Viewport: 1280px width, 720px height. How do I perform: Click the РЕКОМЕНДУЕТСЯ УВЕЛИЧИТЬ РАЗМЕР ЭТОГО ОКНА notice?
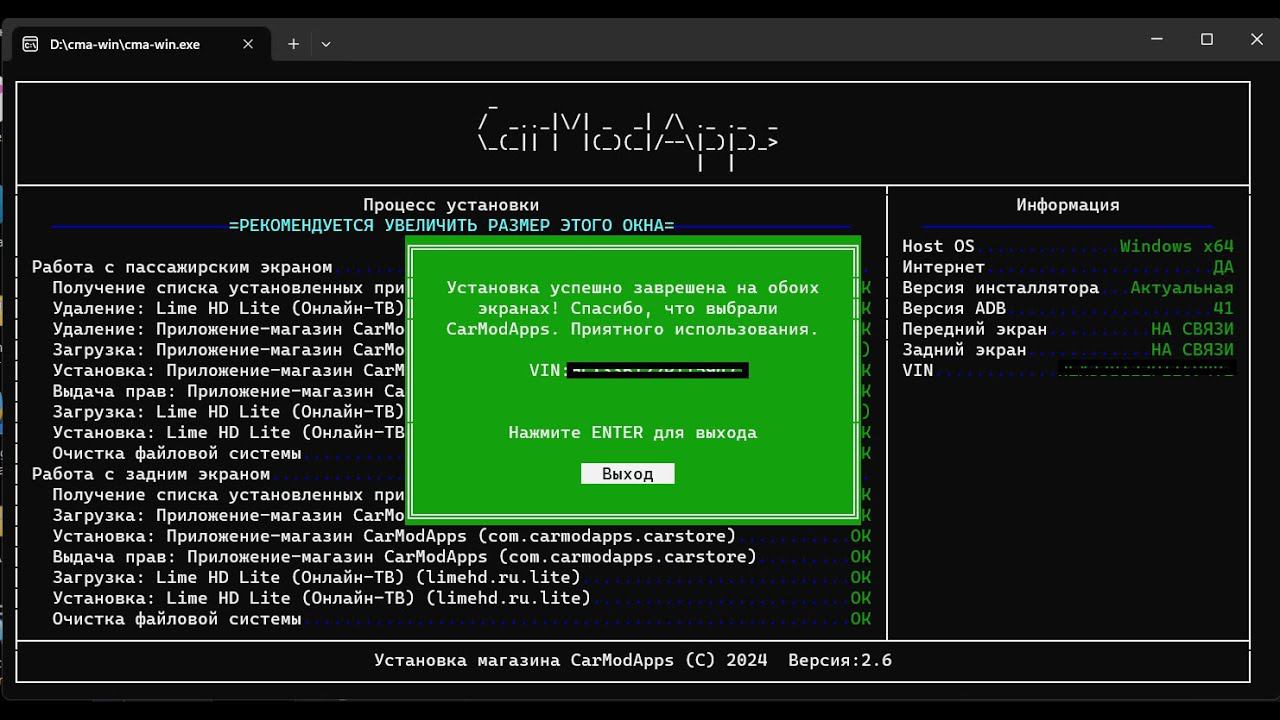click(x=451, y=226)
